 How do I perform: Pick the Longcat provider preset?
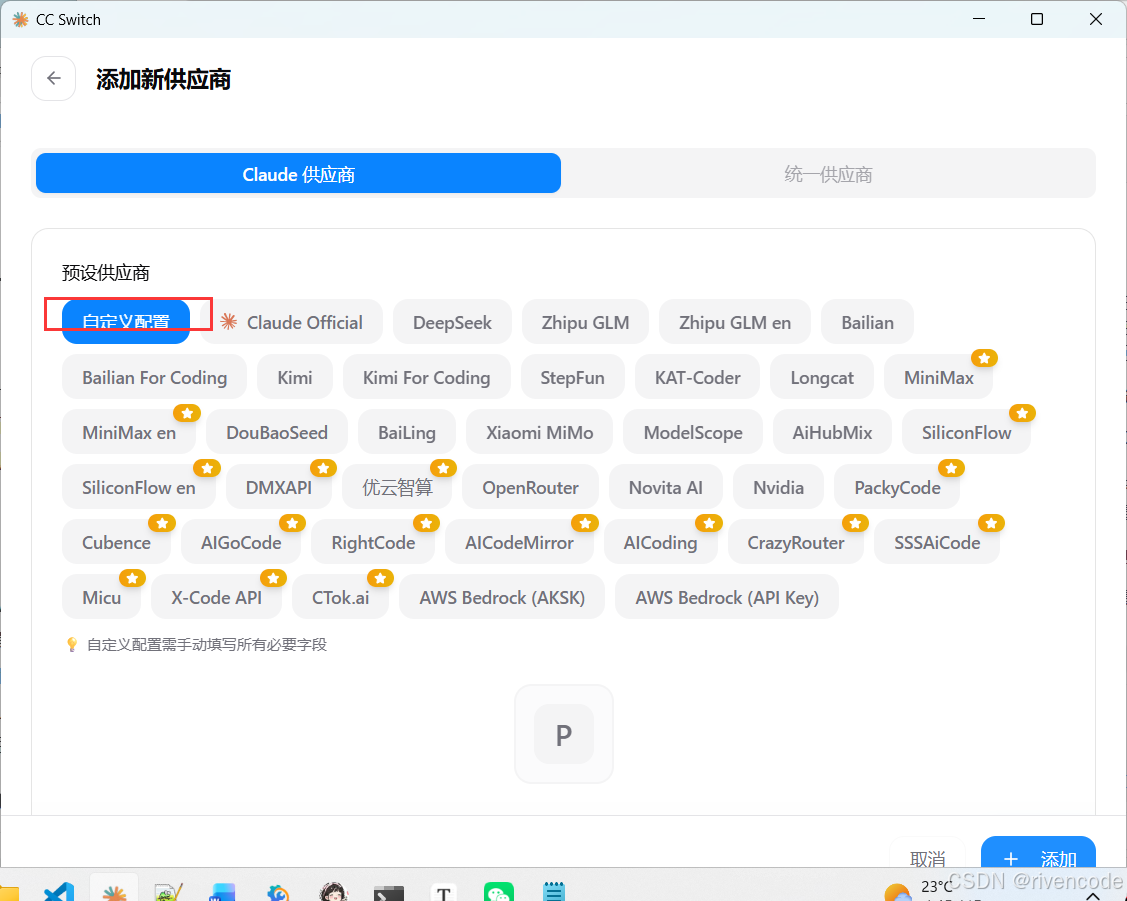point(822,377)
